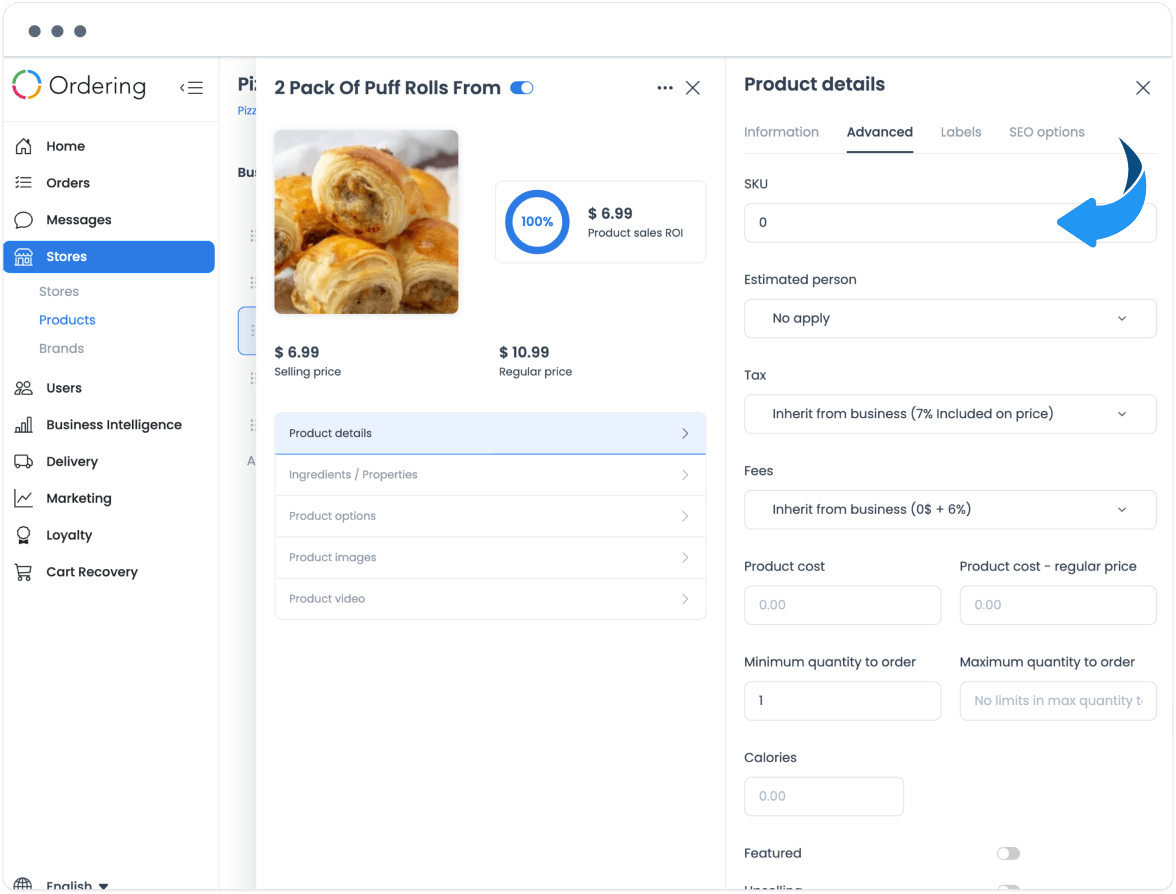Open Marketing in the sidebar
The width and height of the screenshot is (1176, 894).
[x=79, y=498]
